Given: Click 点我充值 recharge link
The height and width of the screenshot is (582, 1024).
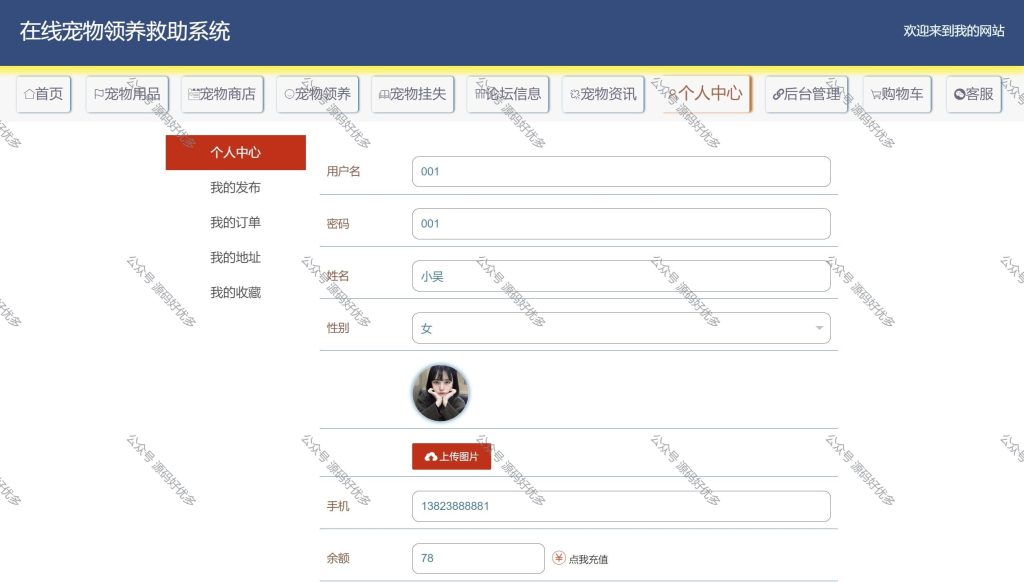Looking at the screenshot, I should [588, 559].
